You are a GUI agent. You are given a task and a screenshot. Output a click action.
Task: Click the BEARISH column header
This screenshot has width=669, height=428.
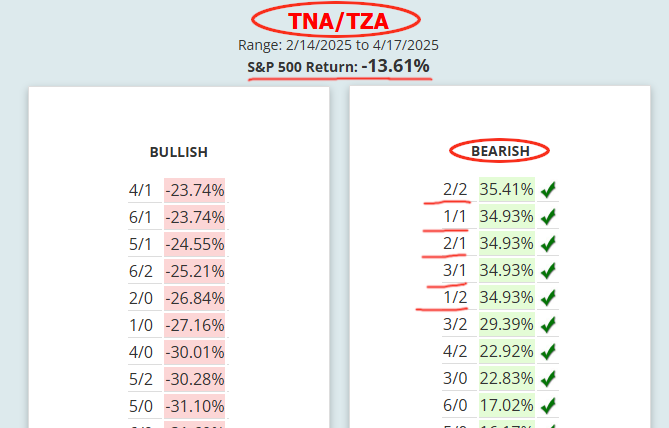497,151
